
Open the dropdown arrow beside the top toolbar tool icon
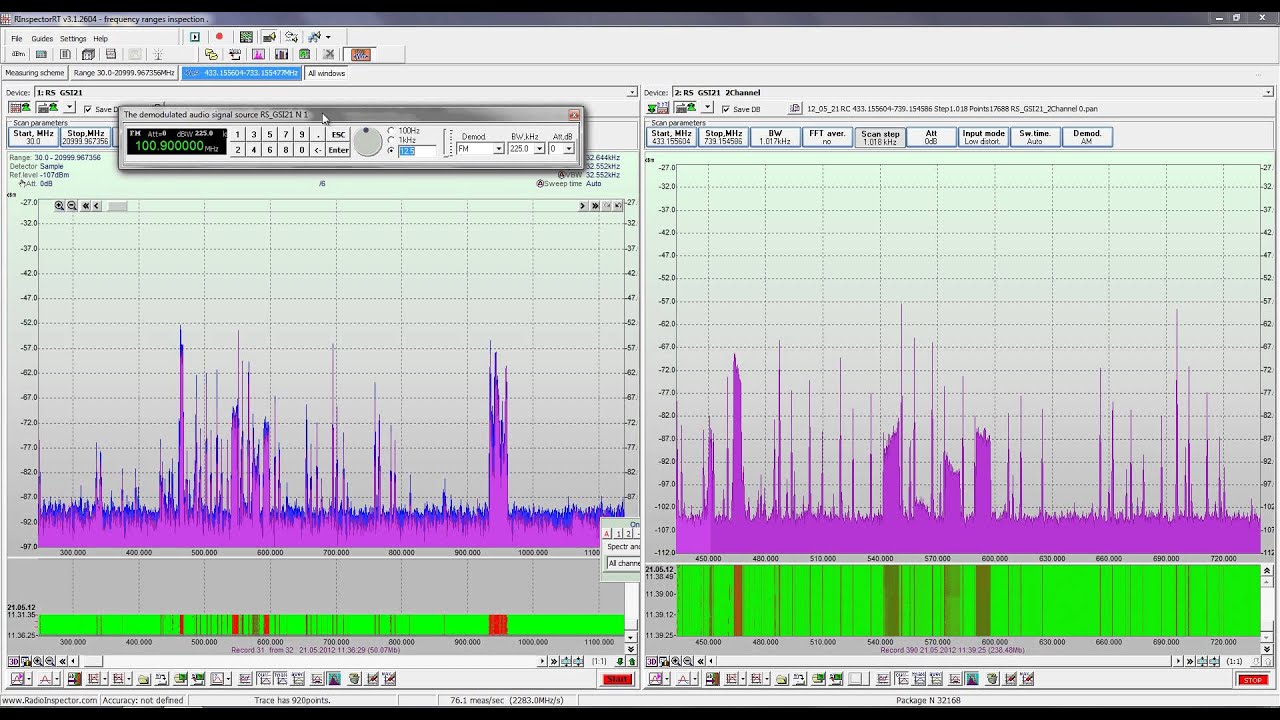(328, 37)
